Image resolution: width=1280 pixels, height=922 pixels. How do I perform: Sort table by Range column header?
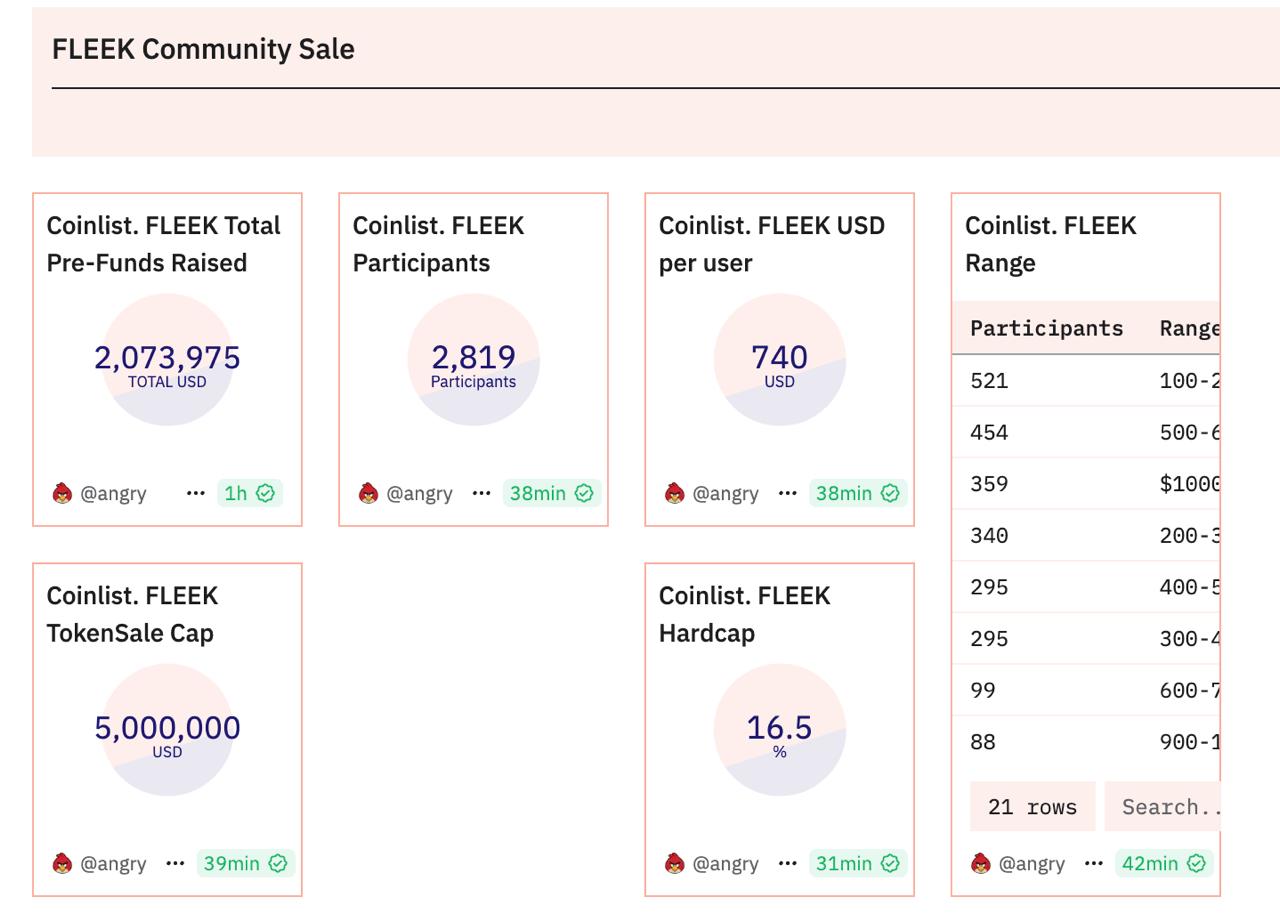point(1189,328)
